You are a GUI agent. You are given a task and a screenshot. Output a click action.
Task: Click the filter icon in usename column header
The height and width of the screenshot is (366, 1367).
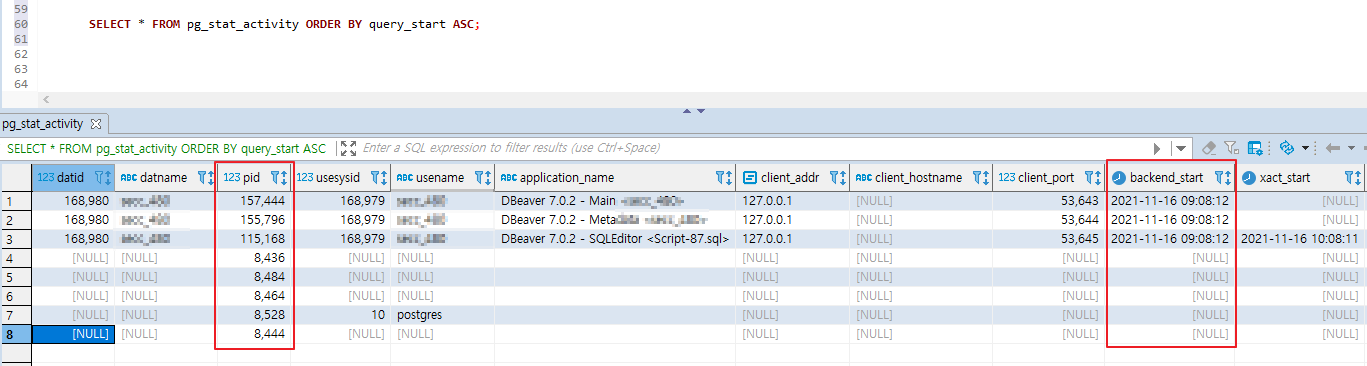[480, 177]
